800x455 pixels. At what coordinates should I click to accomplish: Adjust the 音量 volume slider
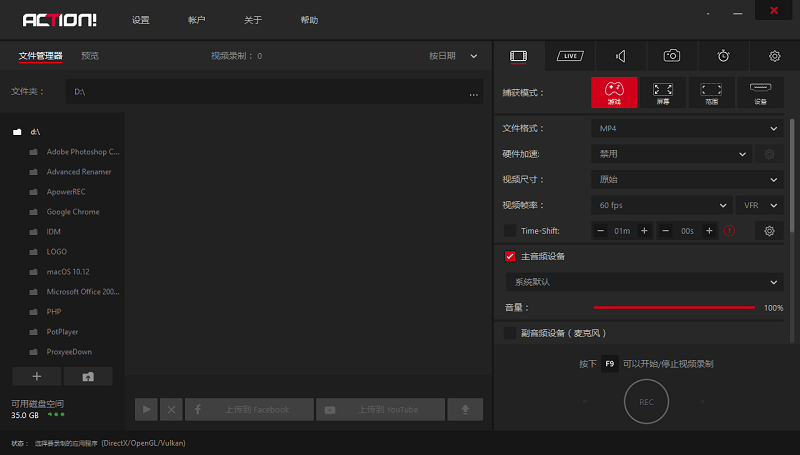[x=674, y=308]
